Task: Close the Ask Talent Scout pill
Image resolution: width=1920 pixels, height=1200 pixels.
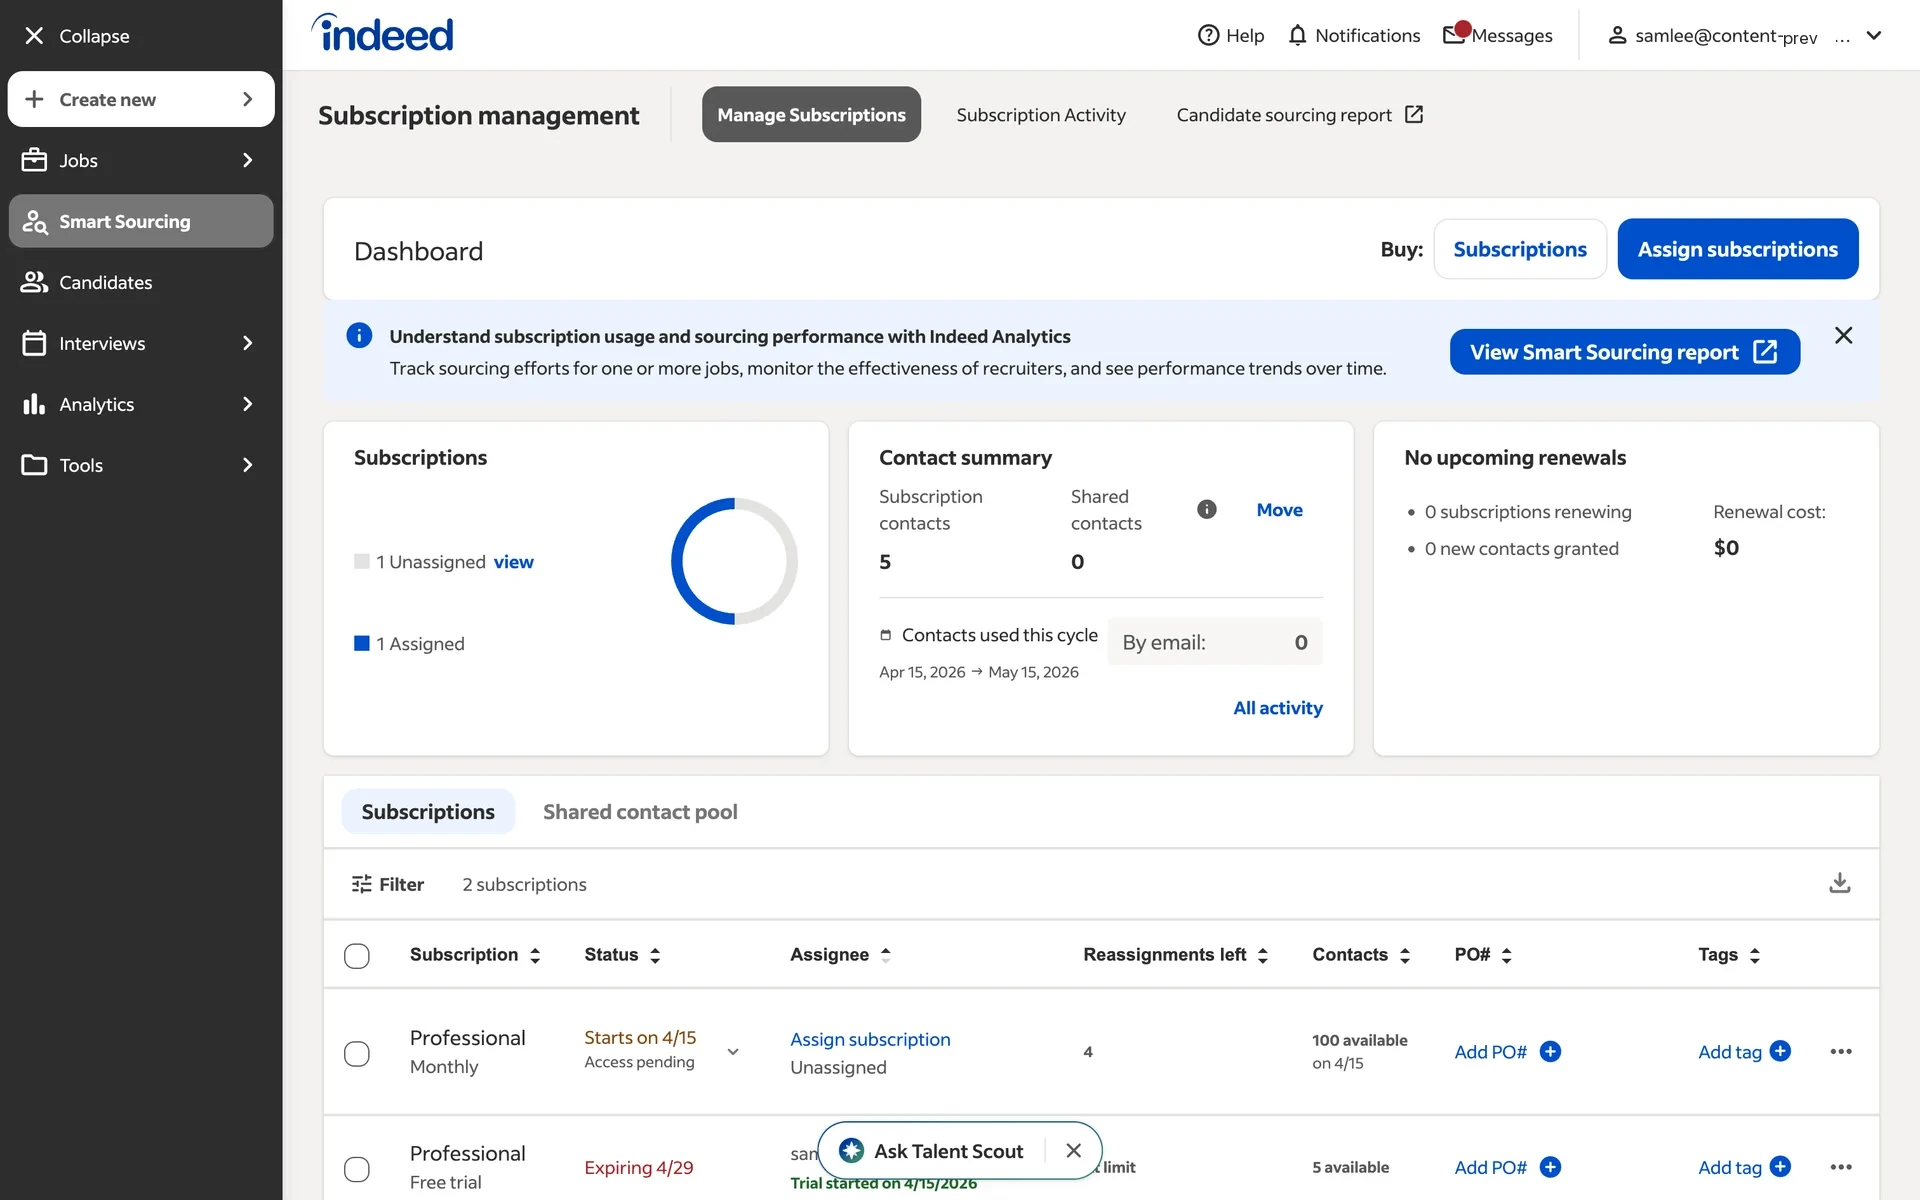Action: [x=1074, y=1151]
